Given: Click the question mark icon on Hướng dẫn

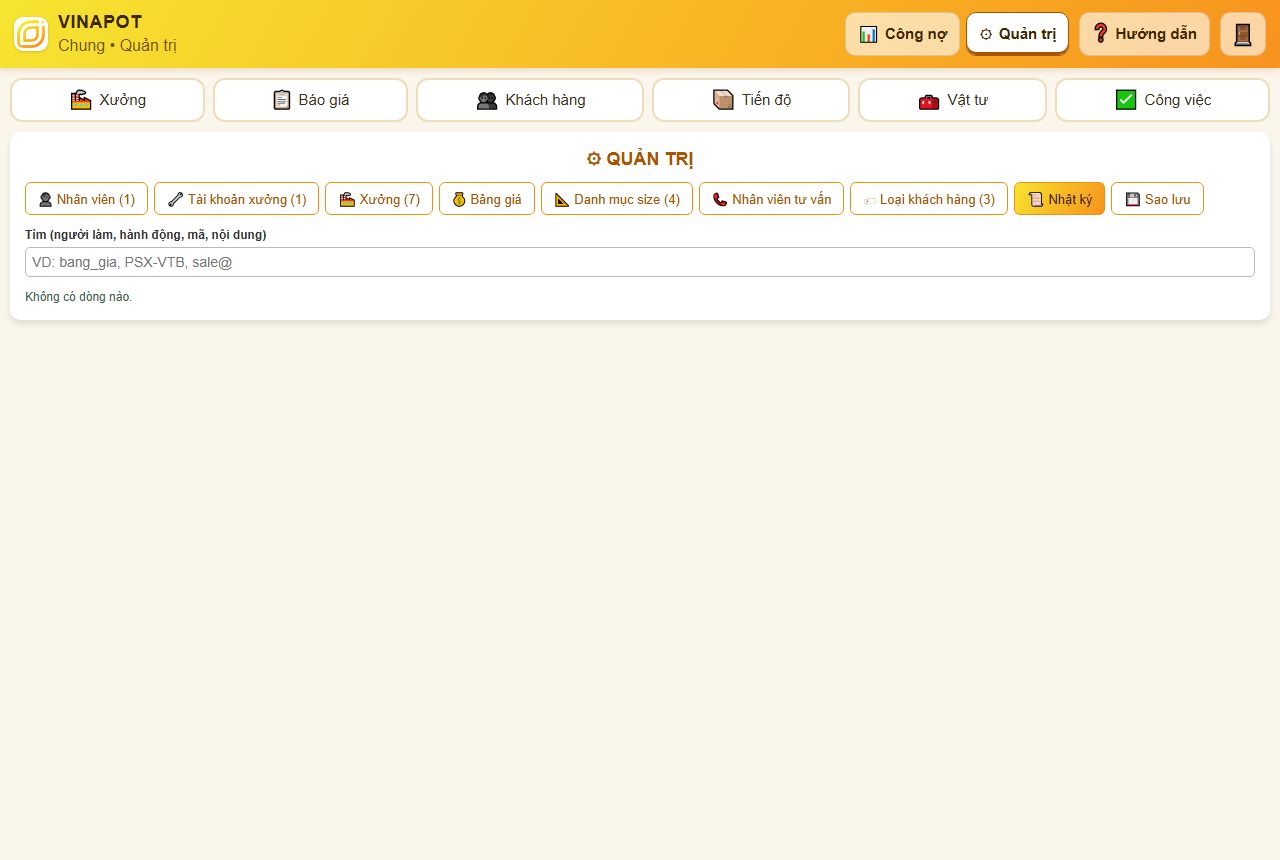Looking at the screenshot, I should pos(1101,34).
